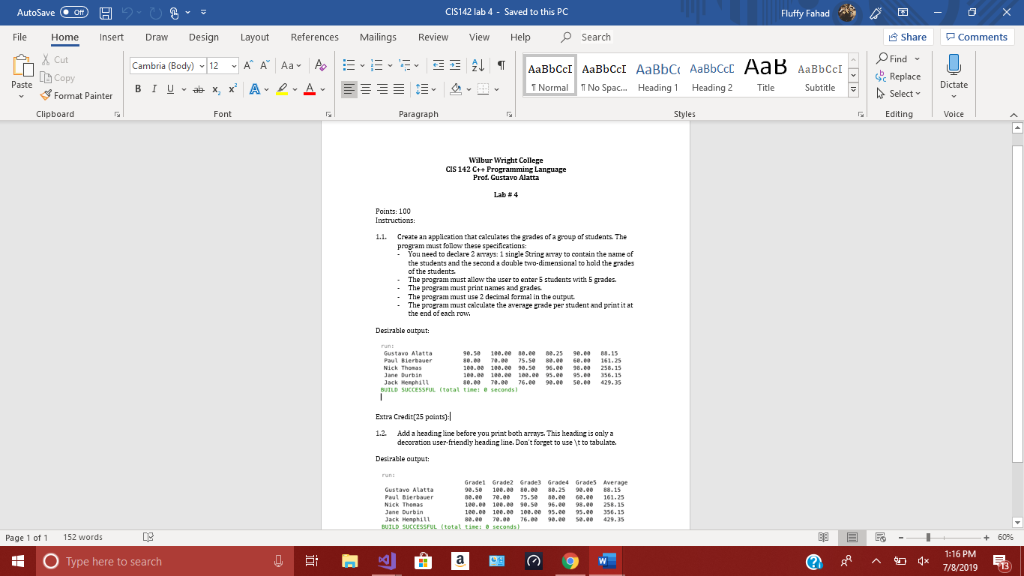1024x576 pixels.
Task: Align text right
Action: pyautogui.click(x=382, y=89)
